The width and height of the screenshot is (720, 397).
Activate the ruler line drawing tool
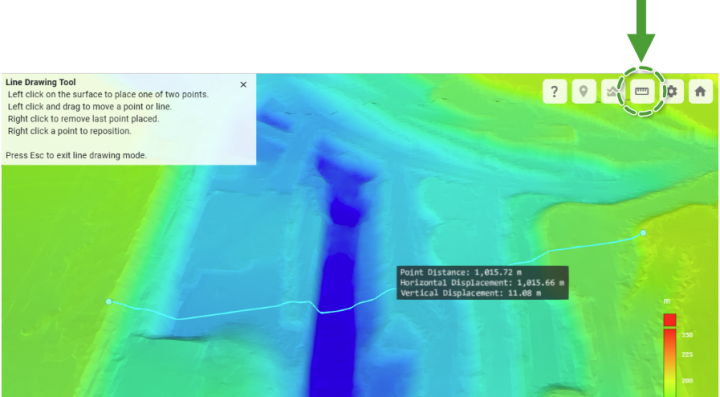click(641, 91)
